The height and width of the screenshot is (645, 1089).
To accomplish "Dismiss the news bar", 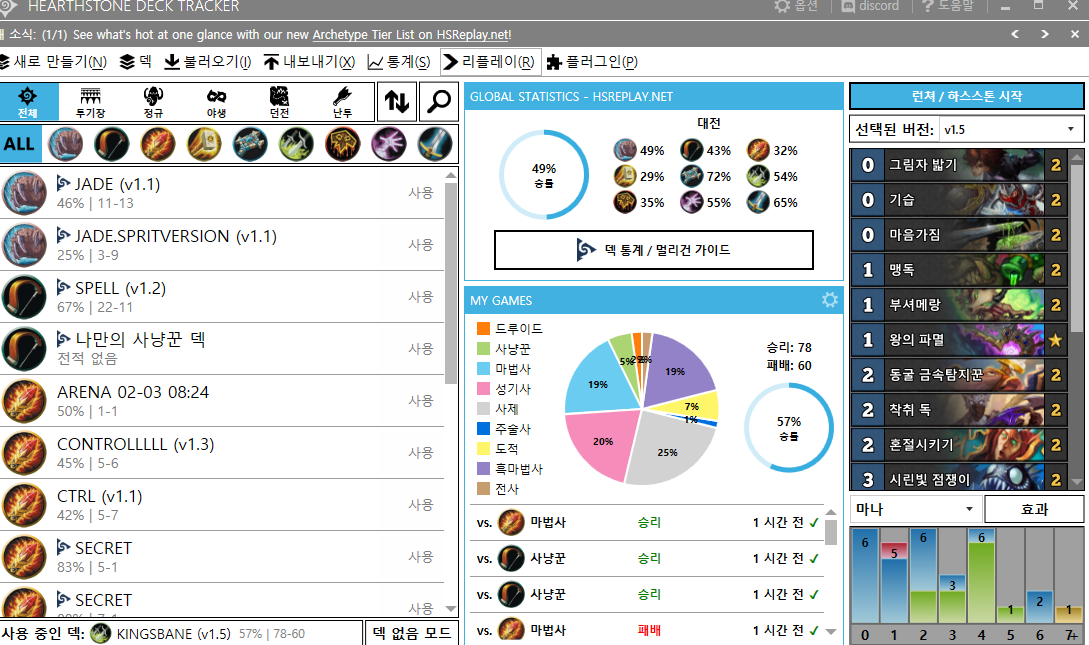I will click(x=1074, y=34).
